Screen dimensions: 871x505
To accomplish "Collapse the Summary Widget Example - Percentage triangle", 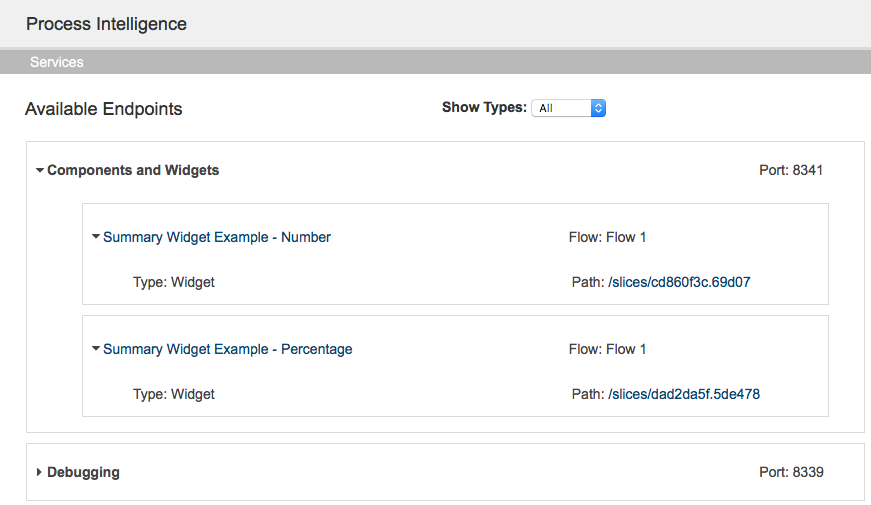I will 96,349.
